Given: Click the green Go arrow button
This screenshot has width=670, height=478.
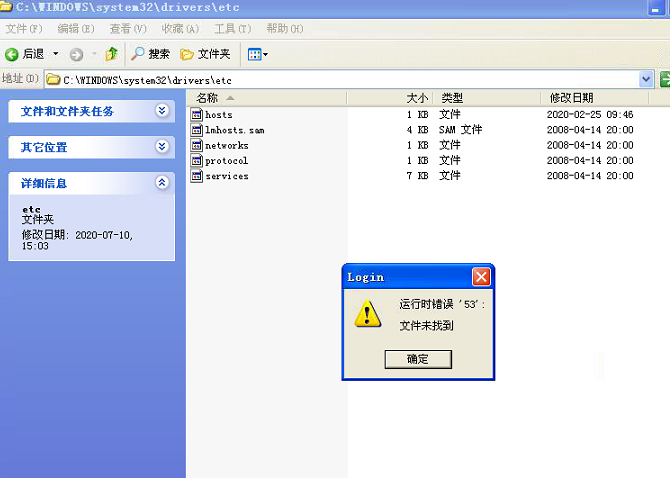Looking at the screenshot, I should pyautogui.click(x=664, y=79).
